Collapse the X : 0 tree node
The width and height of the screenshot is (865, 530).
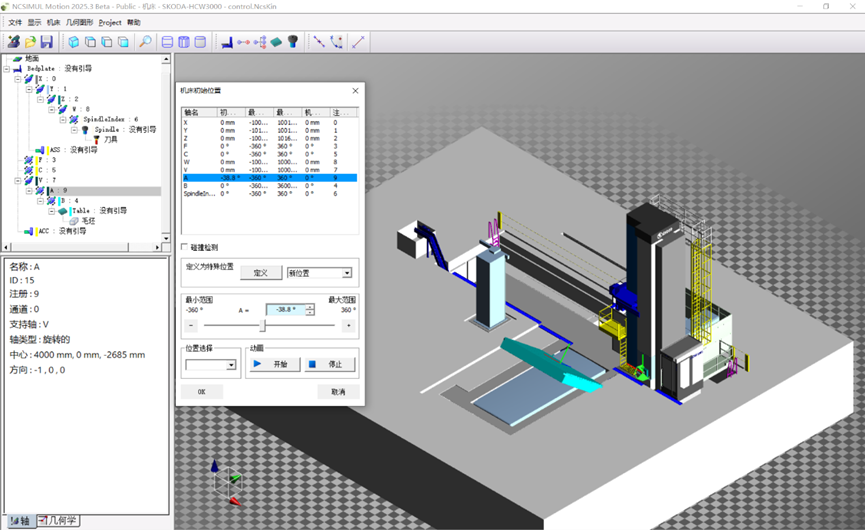click(18, 79)
